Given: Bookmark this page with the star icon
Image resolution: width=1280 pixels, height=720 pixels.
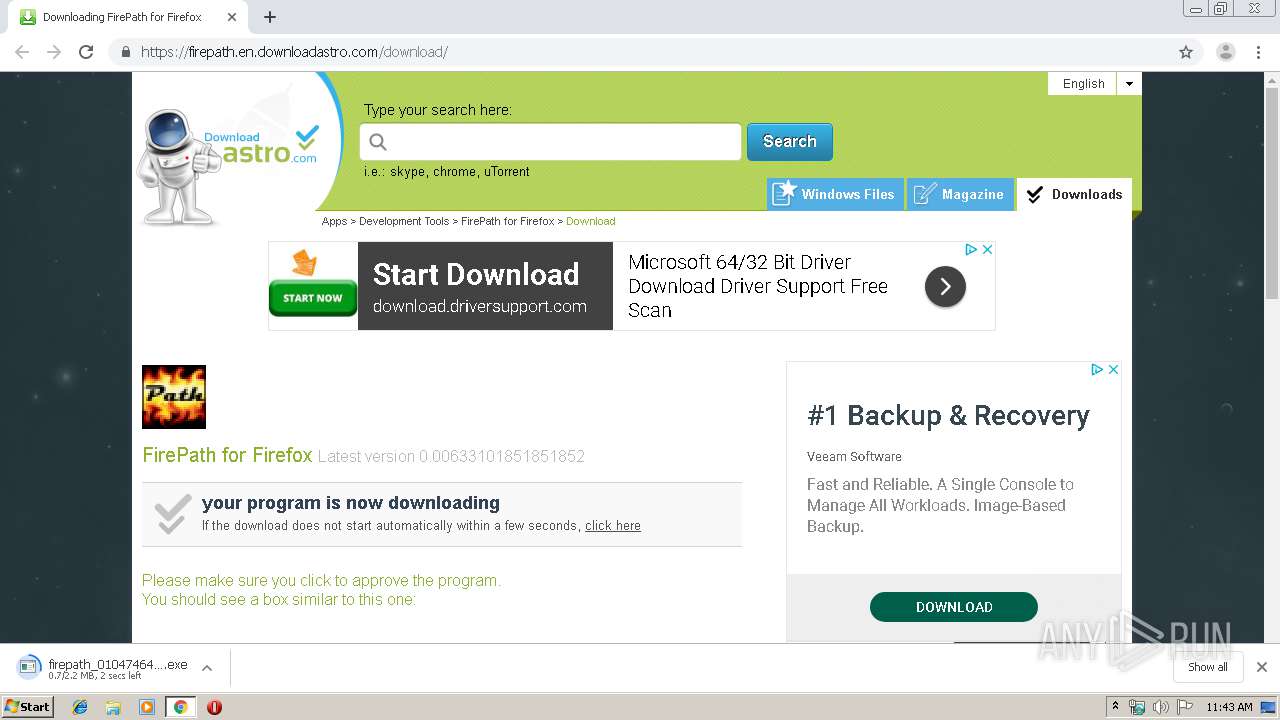Looking at the screenshot, I should (1186, 52).
